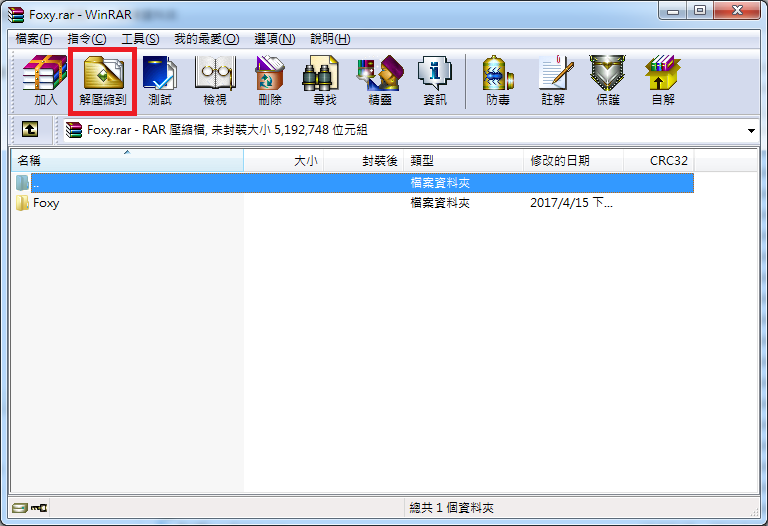The image size is (768, 526).
Task: Launch the 精靈 (Wizard) icon
Action: tap(380, 80)
